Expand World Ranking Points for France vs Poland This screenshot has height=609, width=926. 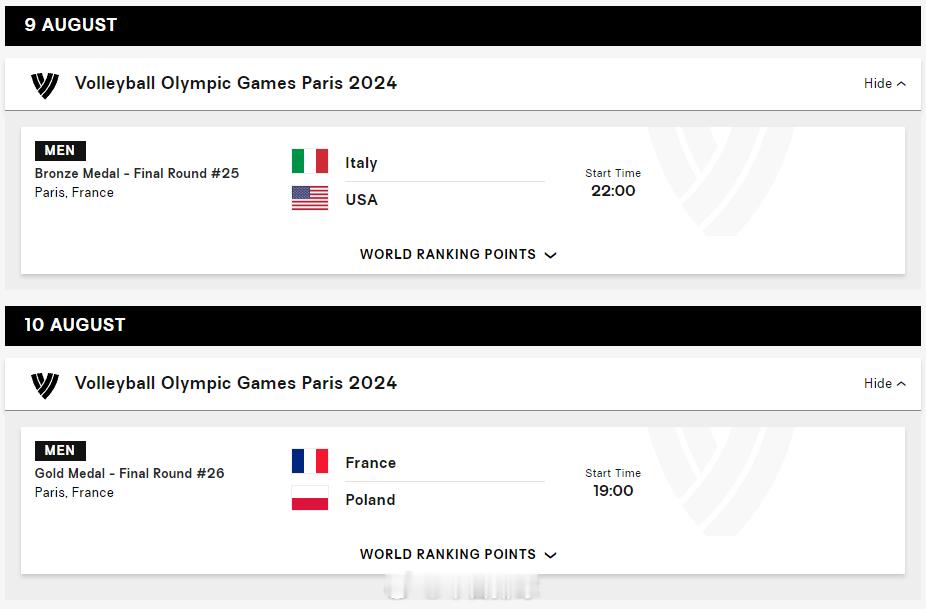[458, 554]
